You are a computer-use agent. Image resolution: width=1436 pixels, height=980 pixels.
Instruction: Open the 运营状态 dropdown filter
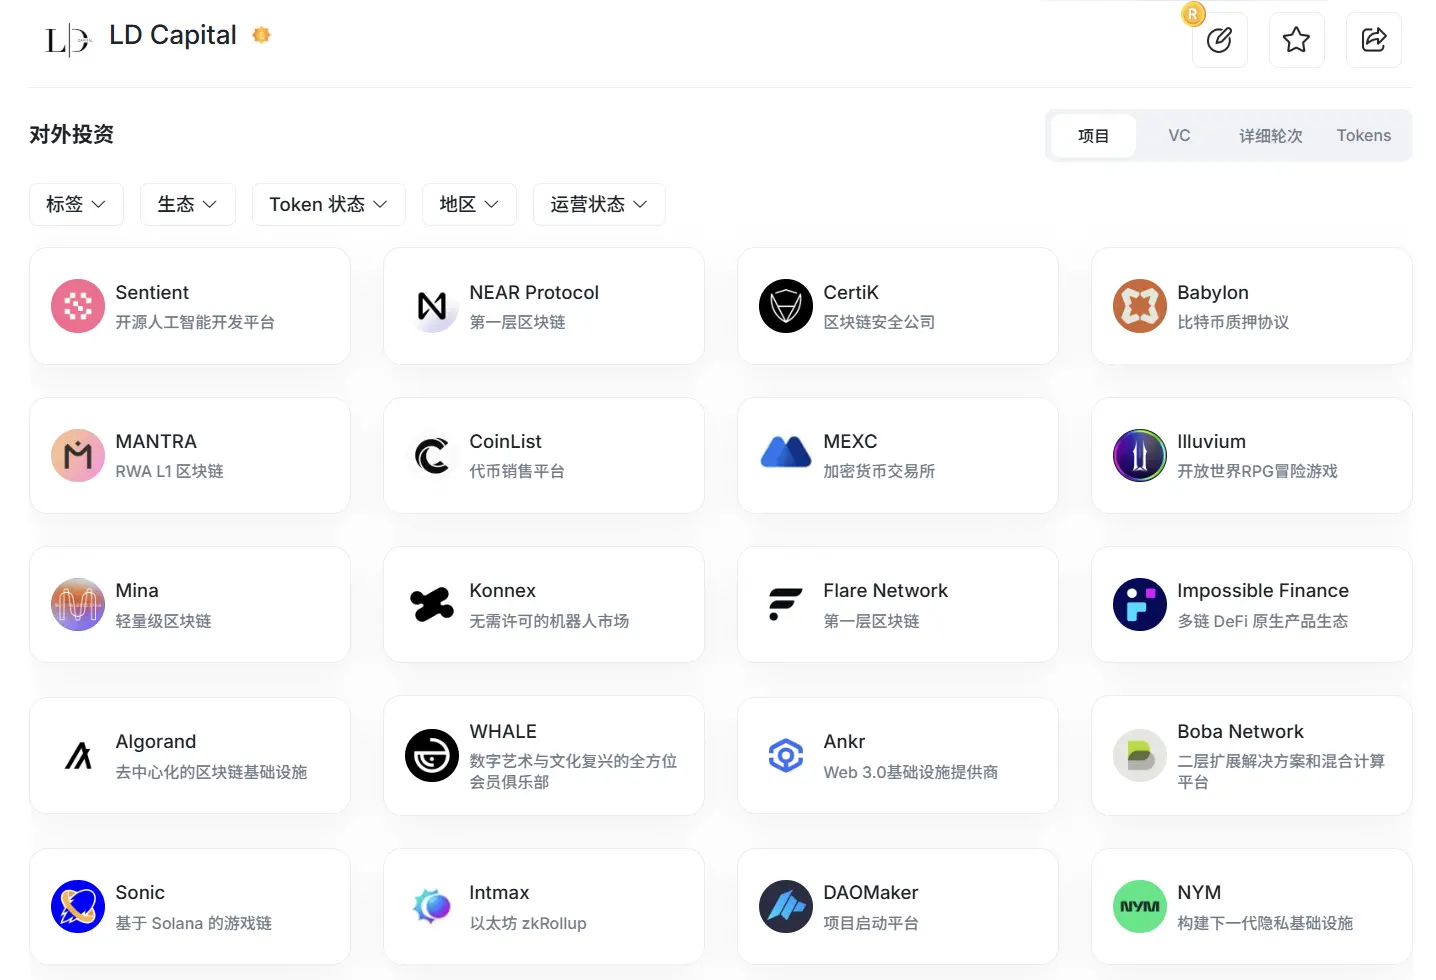(x=598, y=204)
